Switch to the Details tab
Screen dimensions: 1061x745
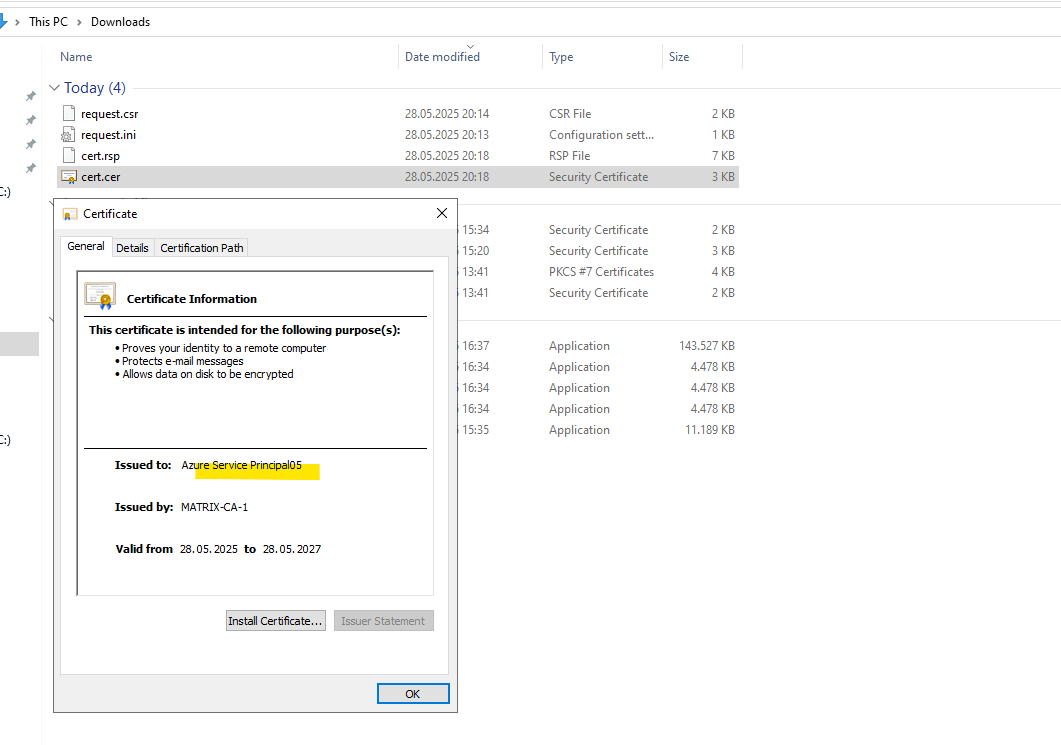(132, 248)
